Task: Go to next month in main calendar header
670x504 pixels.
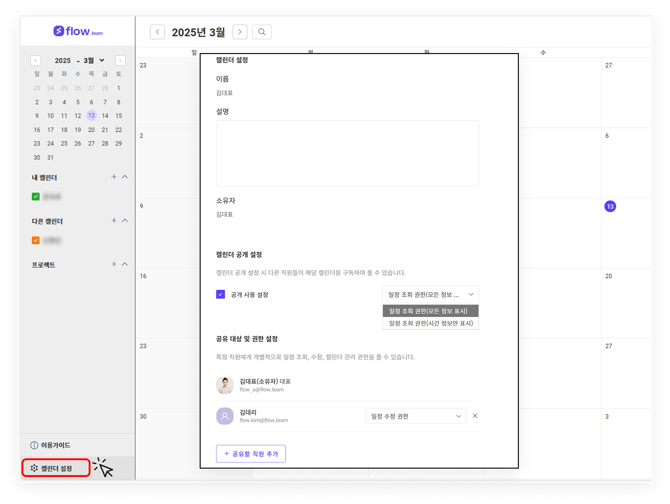Action: coord(240,32)
